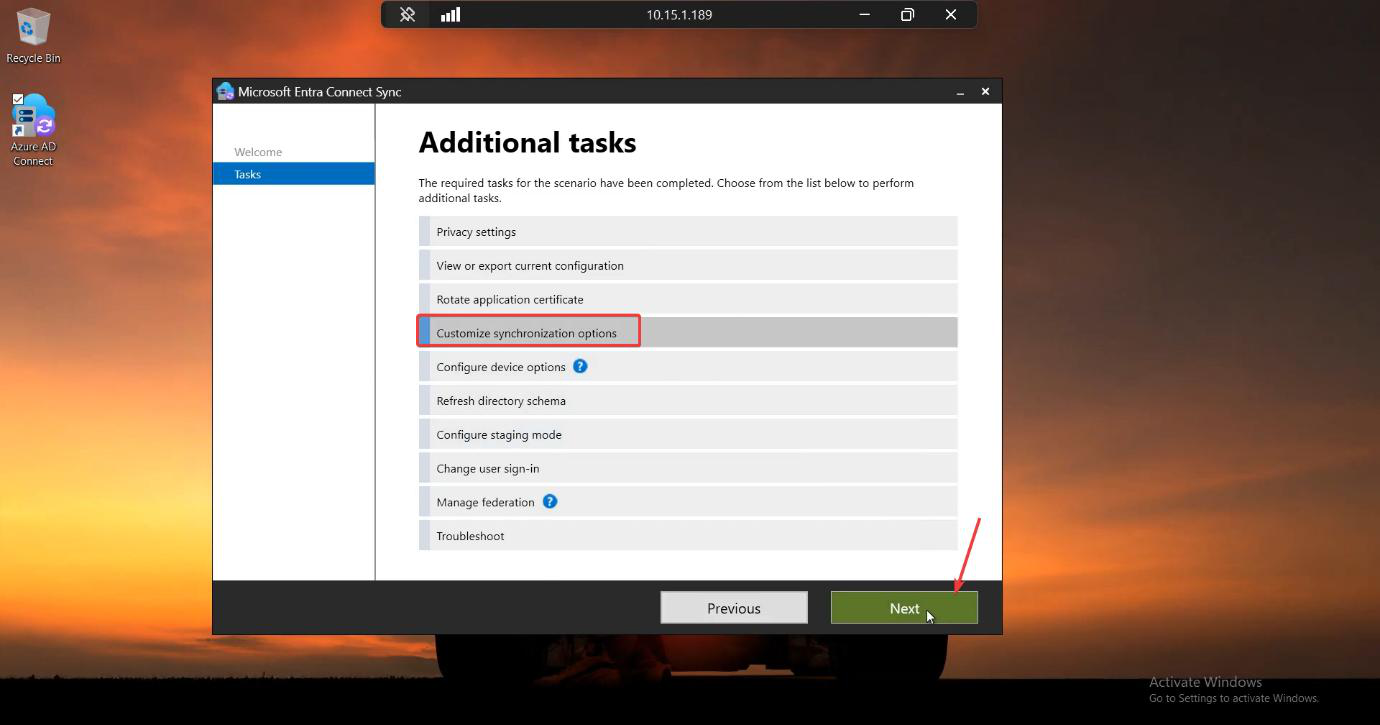
Task: Open the Recycle Bin desktop icon
Action: coord(33,37)
